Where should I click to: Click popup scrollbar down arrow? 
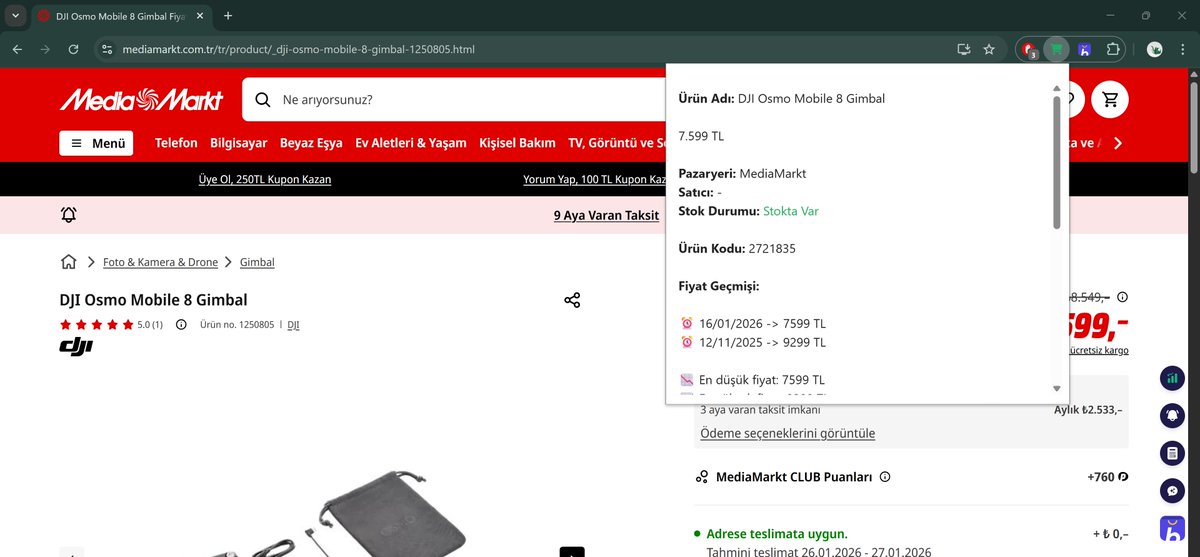(1057, 388)
